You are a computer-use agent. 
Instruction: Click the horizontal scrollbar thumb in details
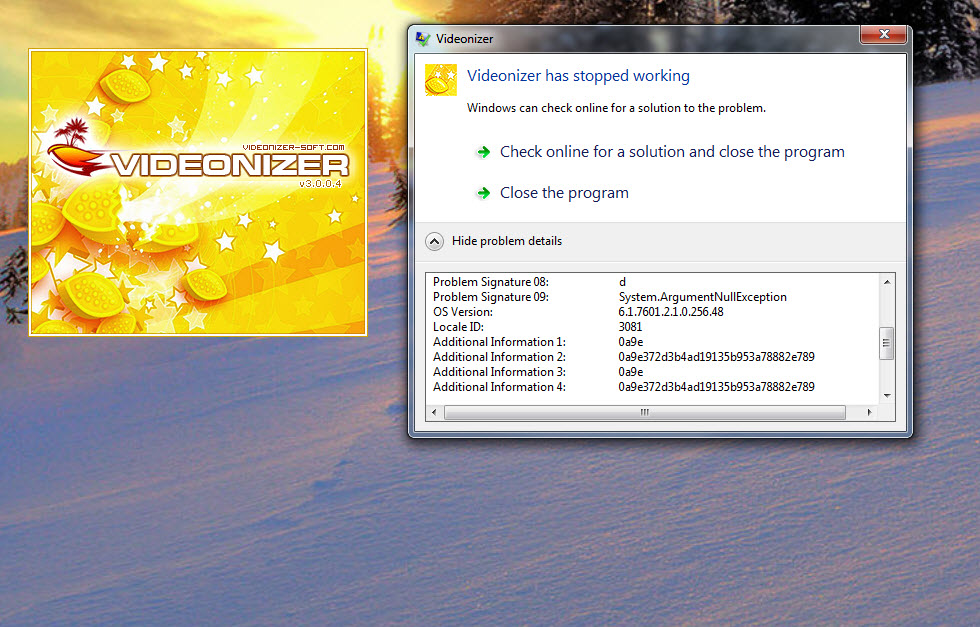[x=644, y=413]
